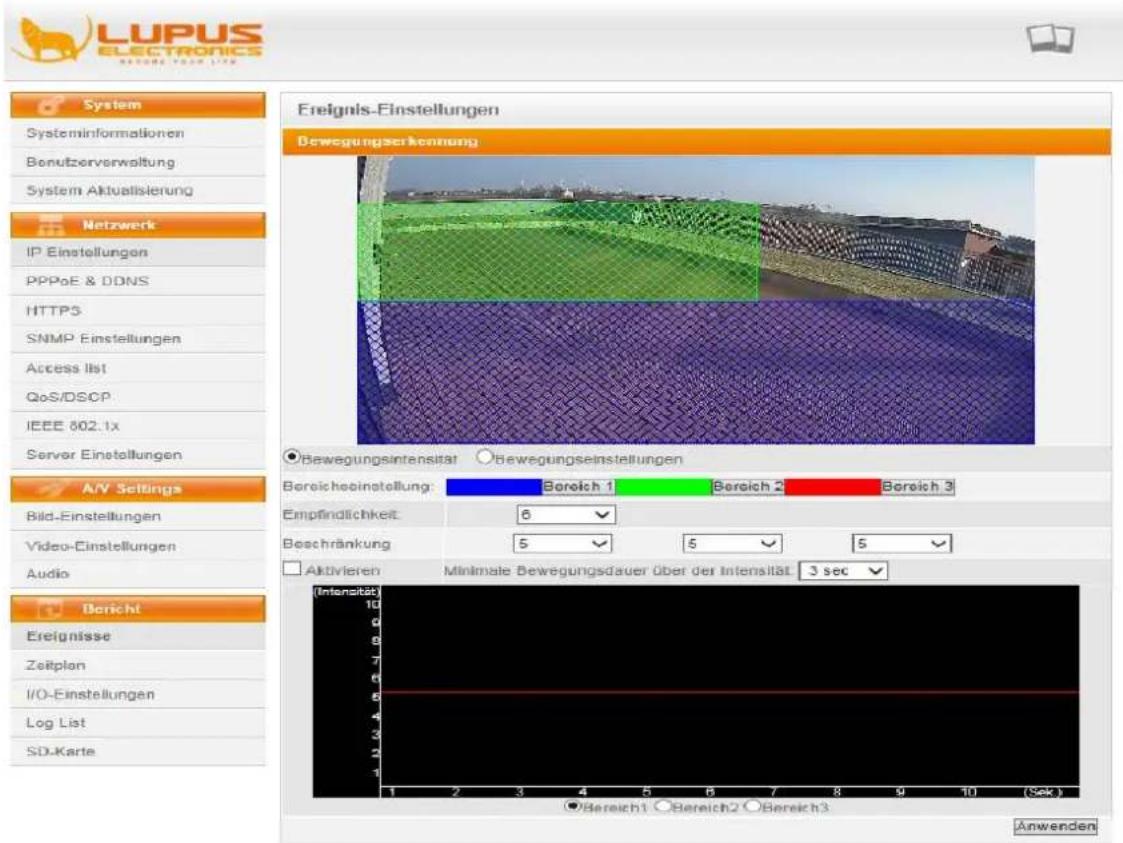The width and height of the screenshot is (1123, 843).
Task: Click the blue Bereich 1 color swatch
Action: [494, 486]
